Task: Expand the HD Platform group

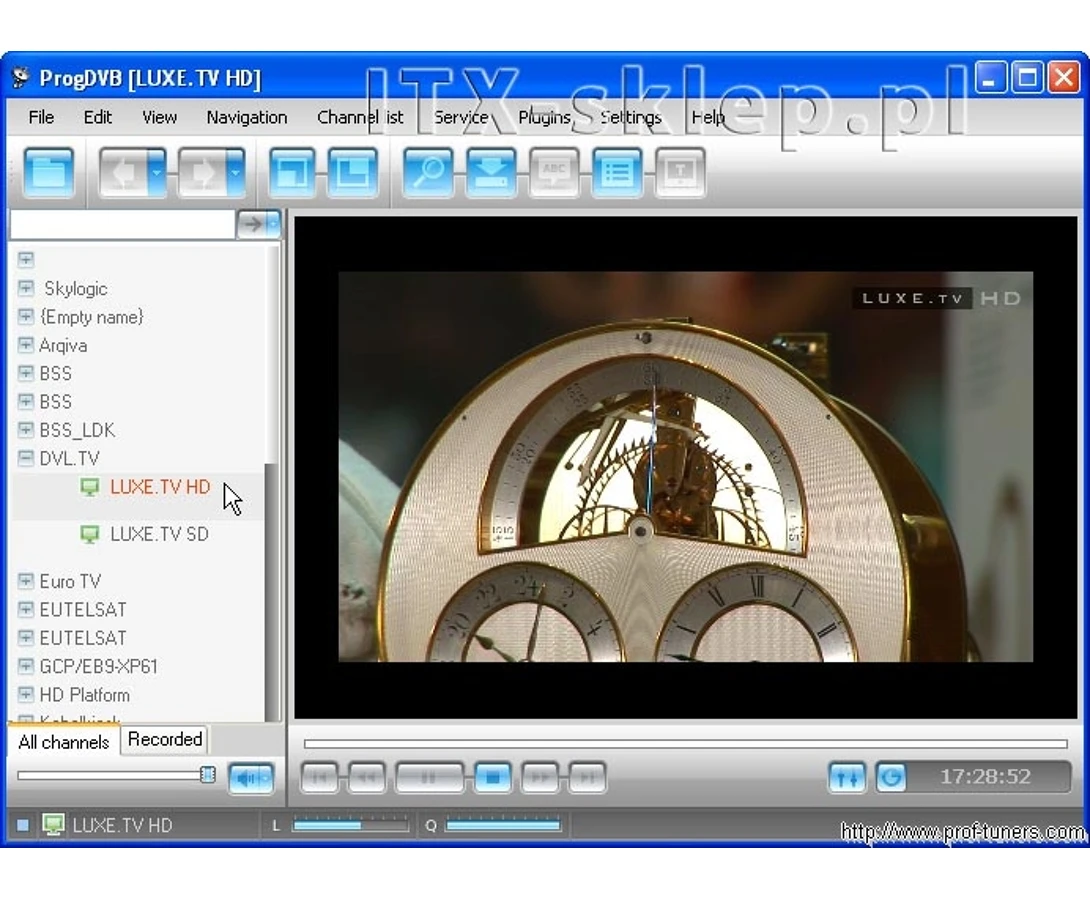Action: coord(26,694)
